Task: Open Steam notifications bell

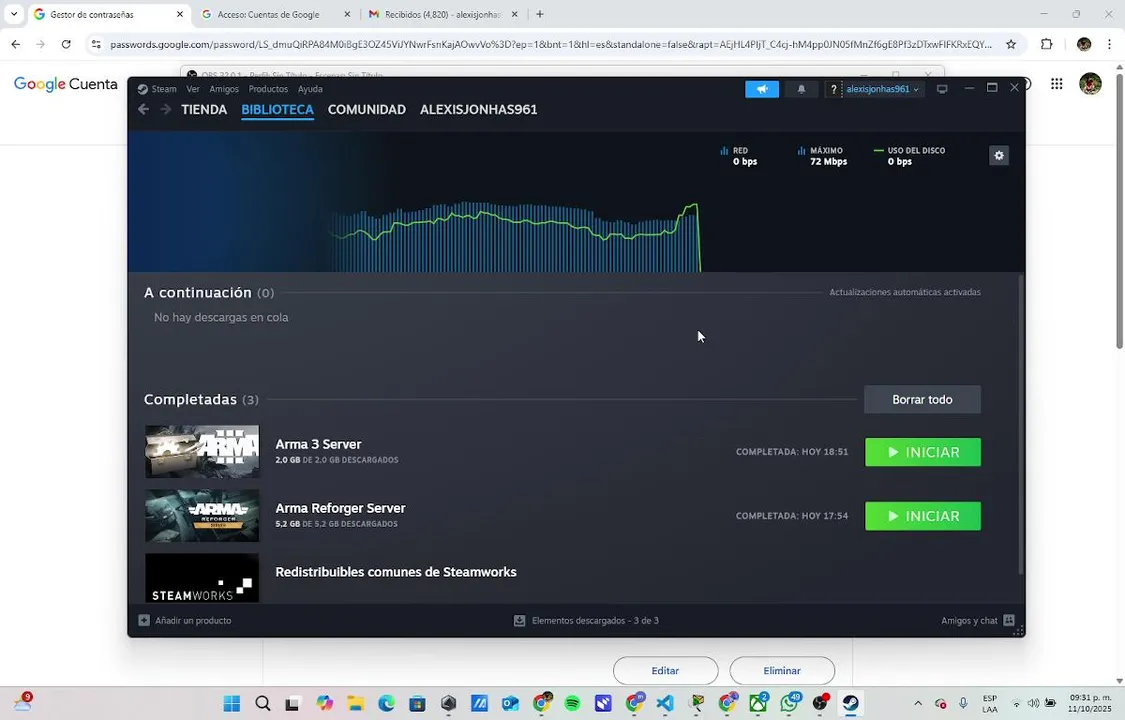Action: tap(801, 89)
